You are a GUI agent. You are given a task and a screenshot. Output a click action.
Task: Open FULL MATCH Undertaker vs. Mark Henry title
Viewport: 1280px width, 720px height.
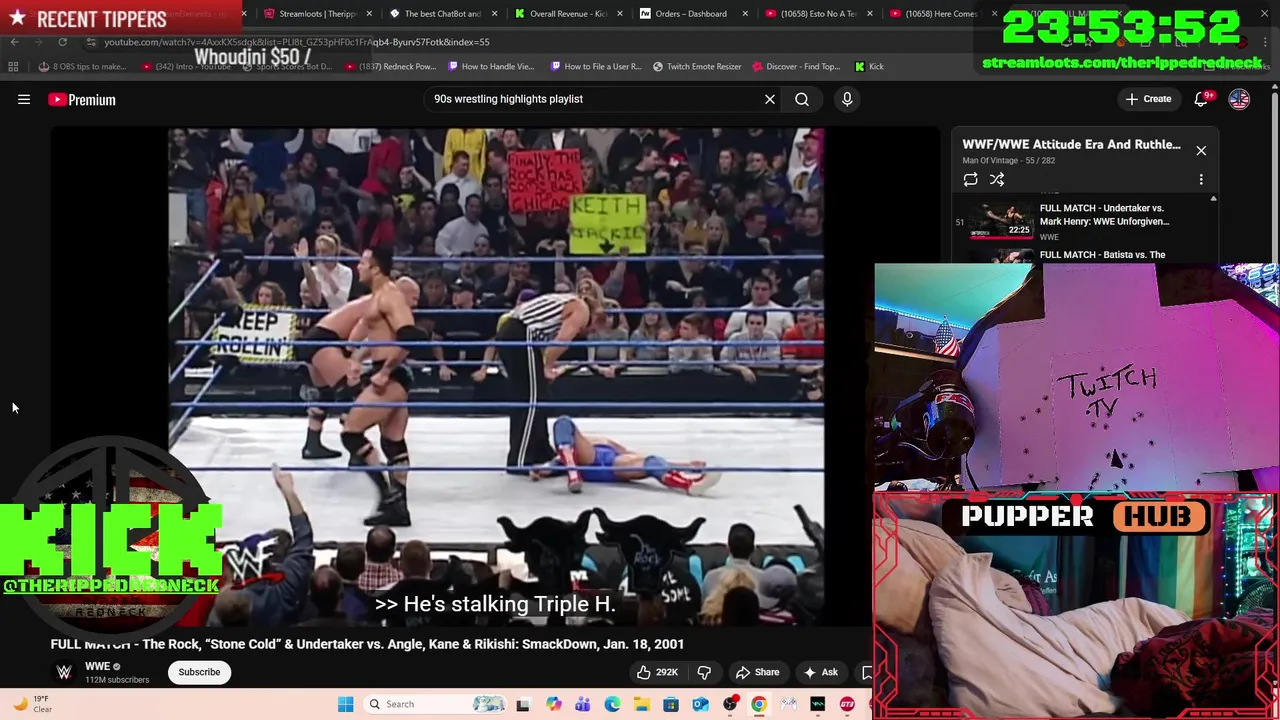pyautogui.click(x=1104, y=215)
